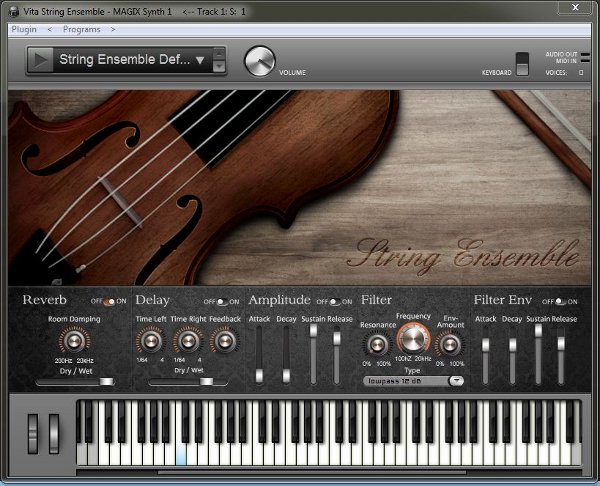
Task: Click the highlighted blue piano key
Action: [x=181, y=454]
